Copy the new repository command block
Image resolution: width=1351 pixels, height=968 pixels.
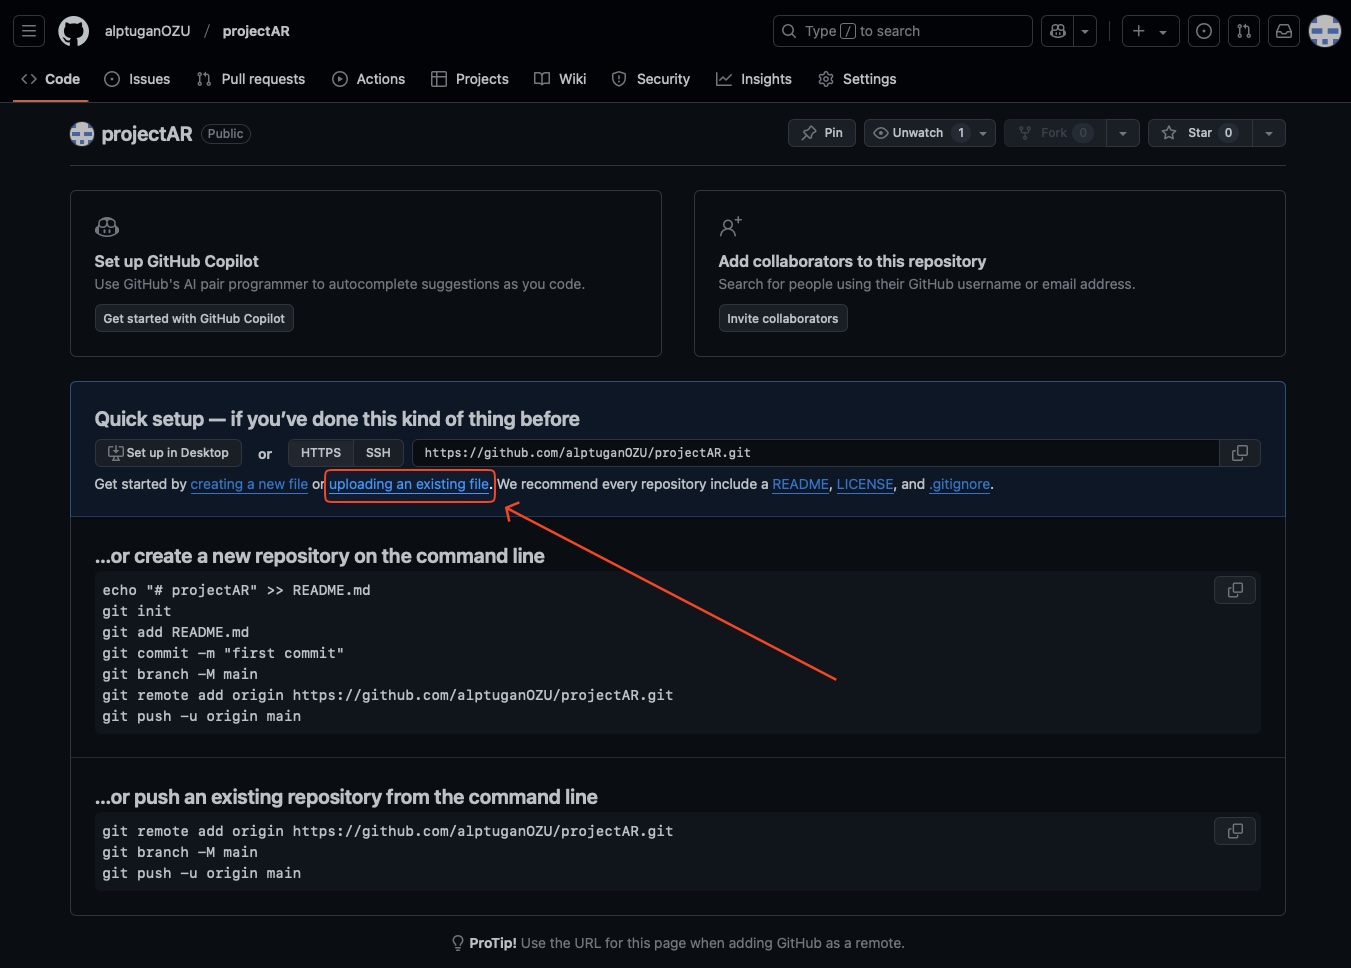1235,590
